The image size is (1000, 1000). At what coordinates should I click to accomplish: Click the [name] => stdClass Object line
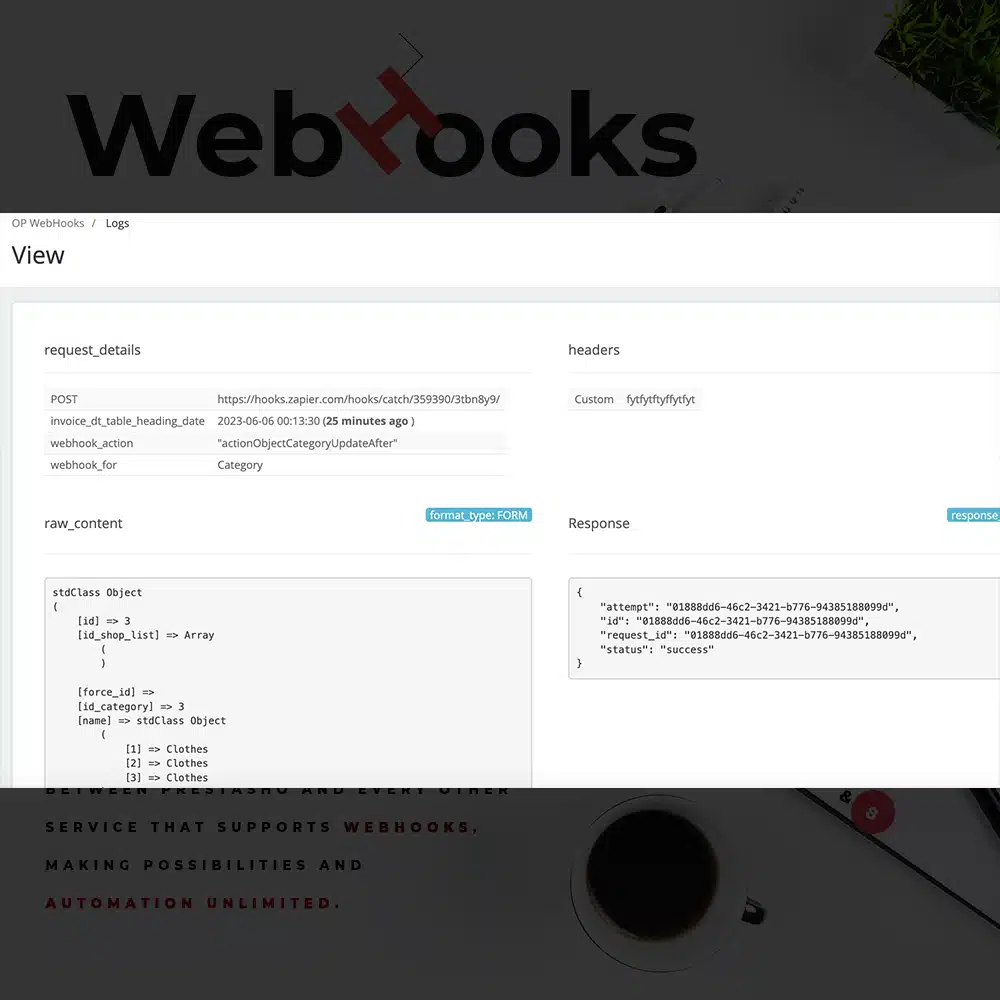coord(152,721)
